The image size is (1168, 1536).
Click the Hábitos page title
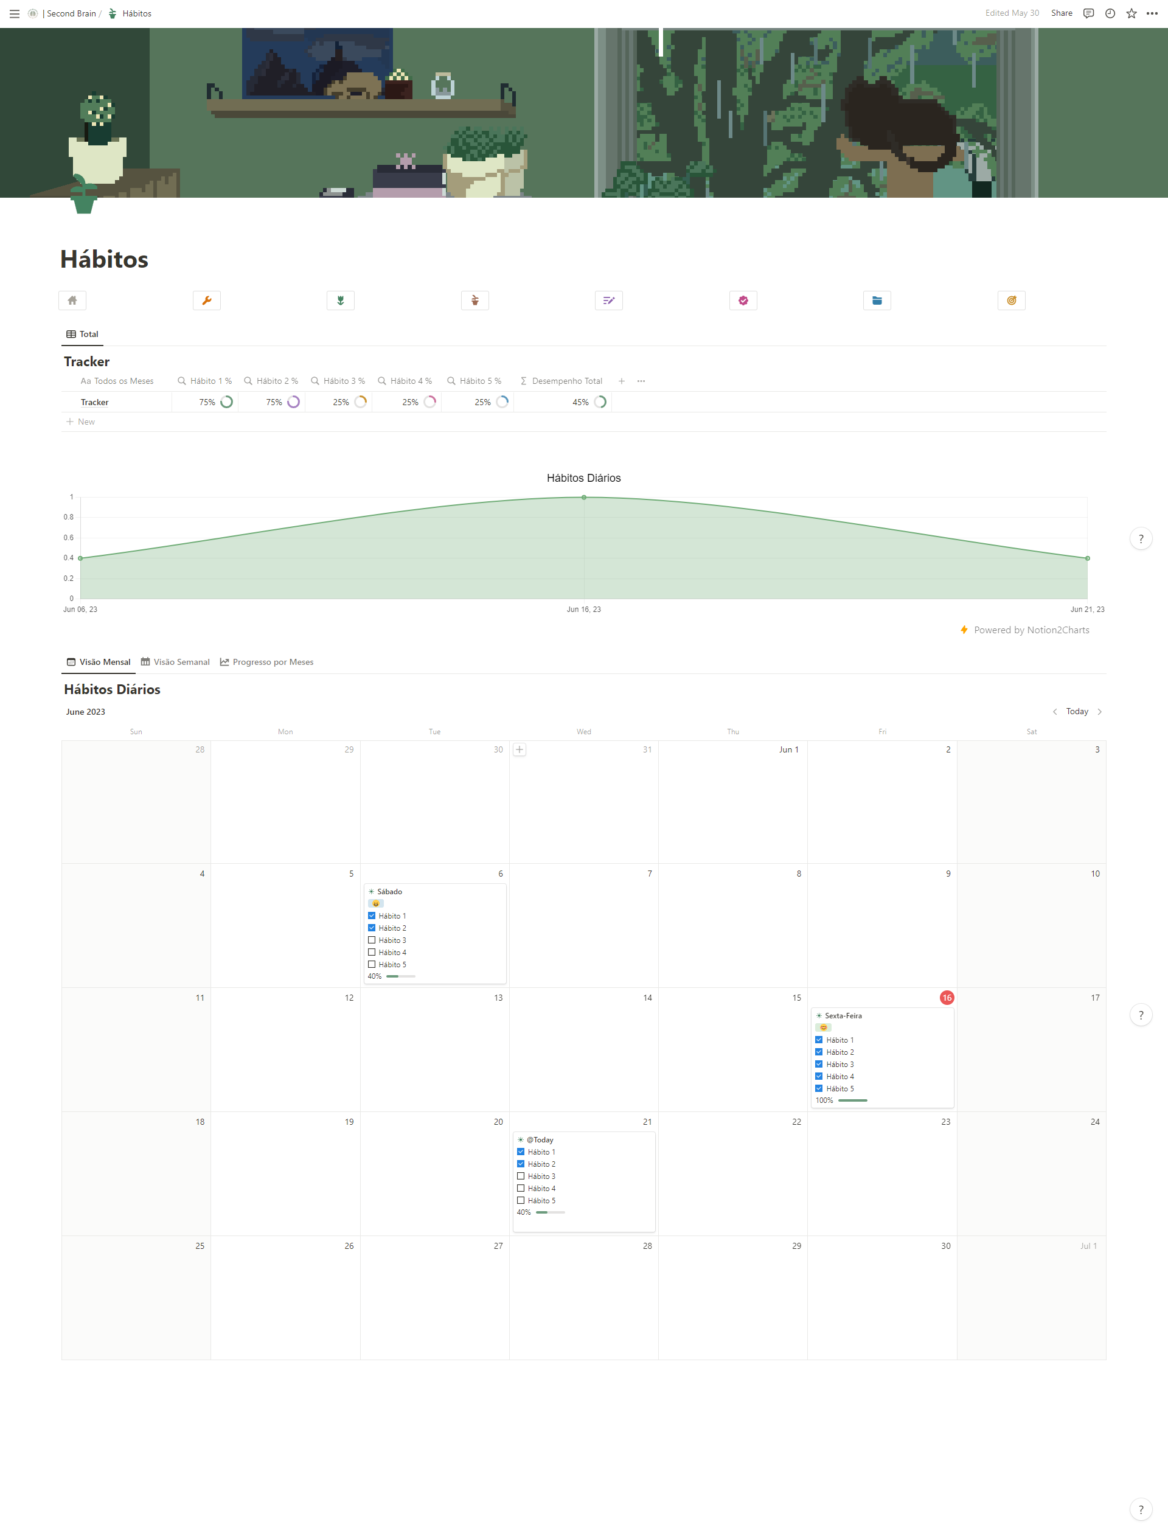click(x=104, y=259)
